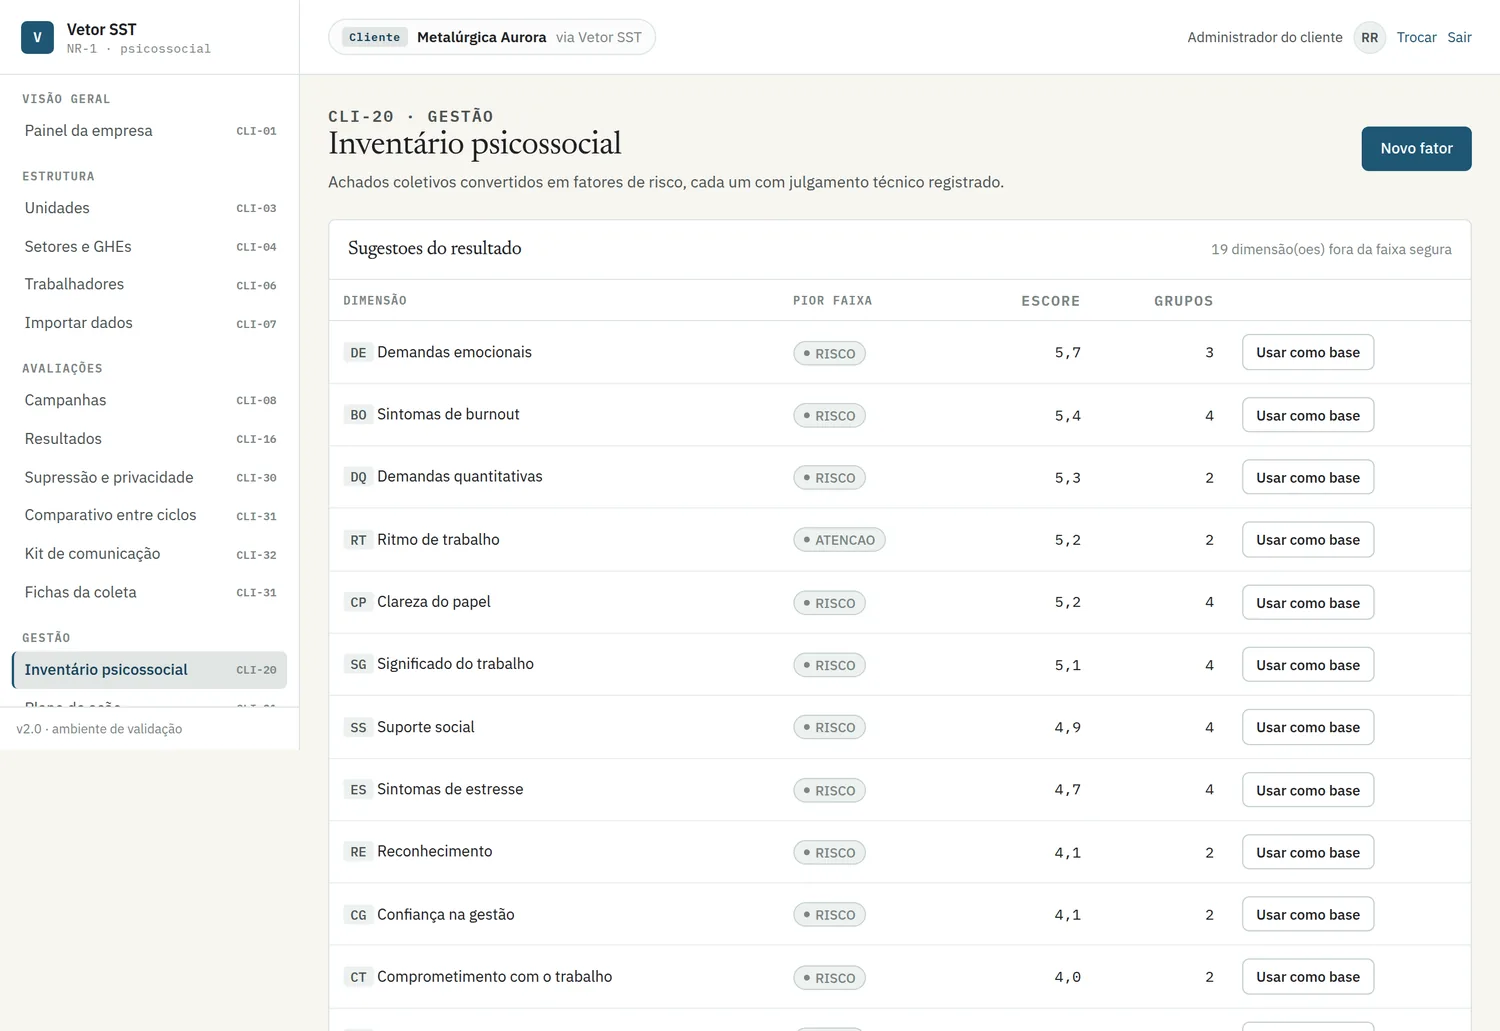Image resolution: width=1500 pixels, height=1031 pixels.
Task: Click the Novo fator button
Action: coord(1416,148)
